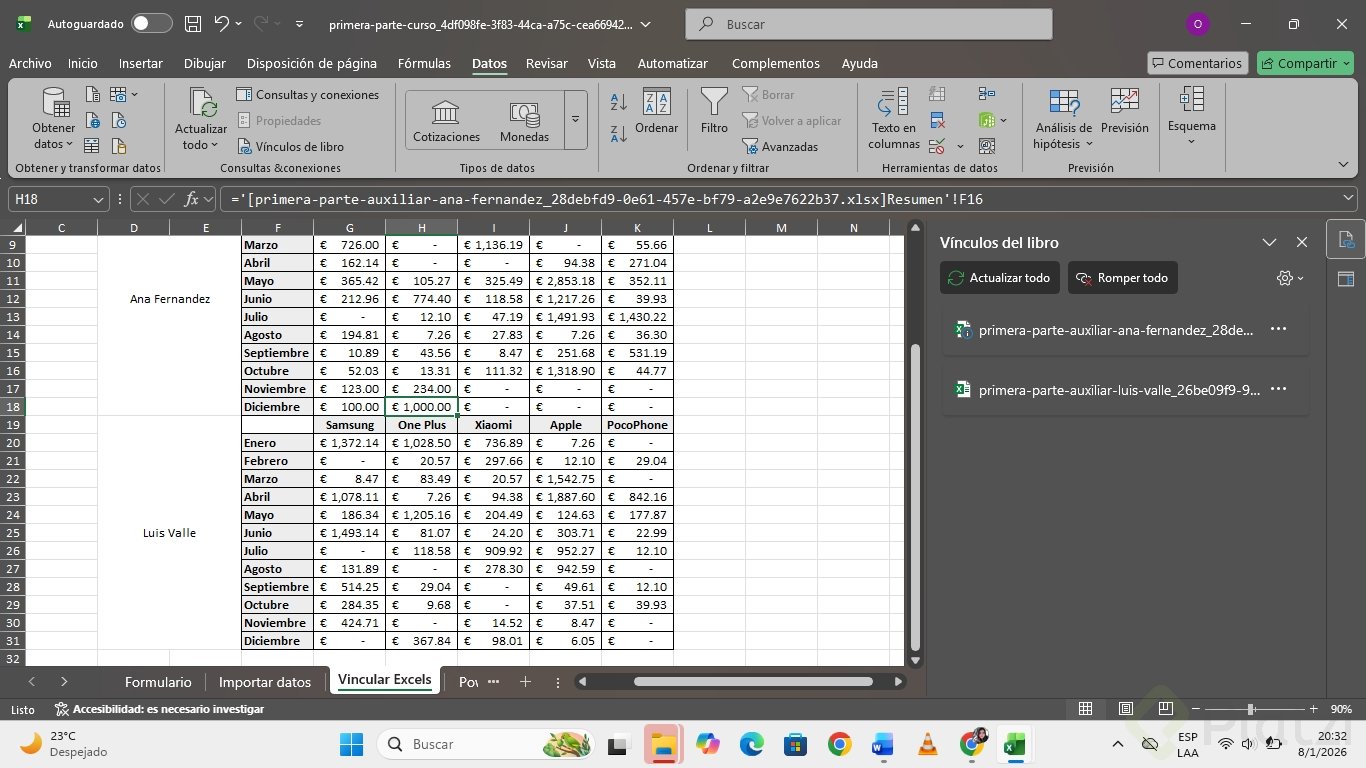Open Word from the Windows taskbar
This screenshot has width=1366, height=768.
882,744
